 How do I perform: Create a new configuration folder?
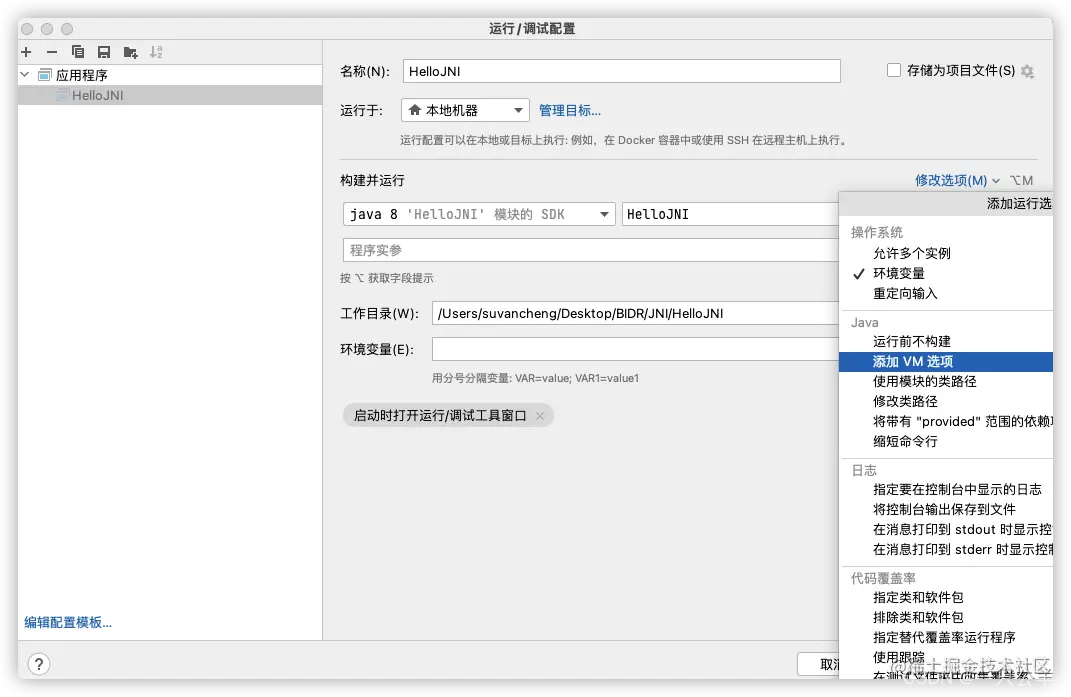click(129, 51)
